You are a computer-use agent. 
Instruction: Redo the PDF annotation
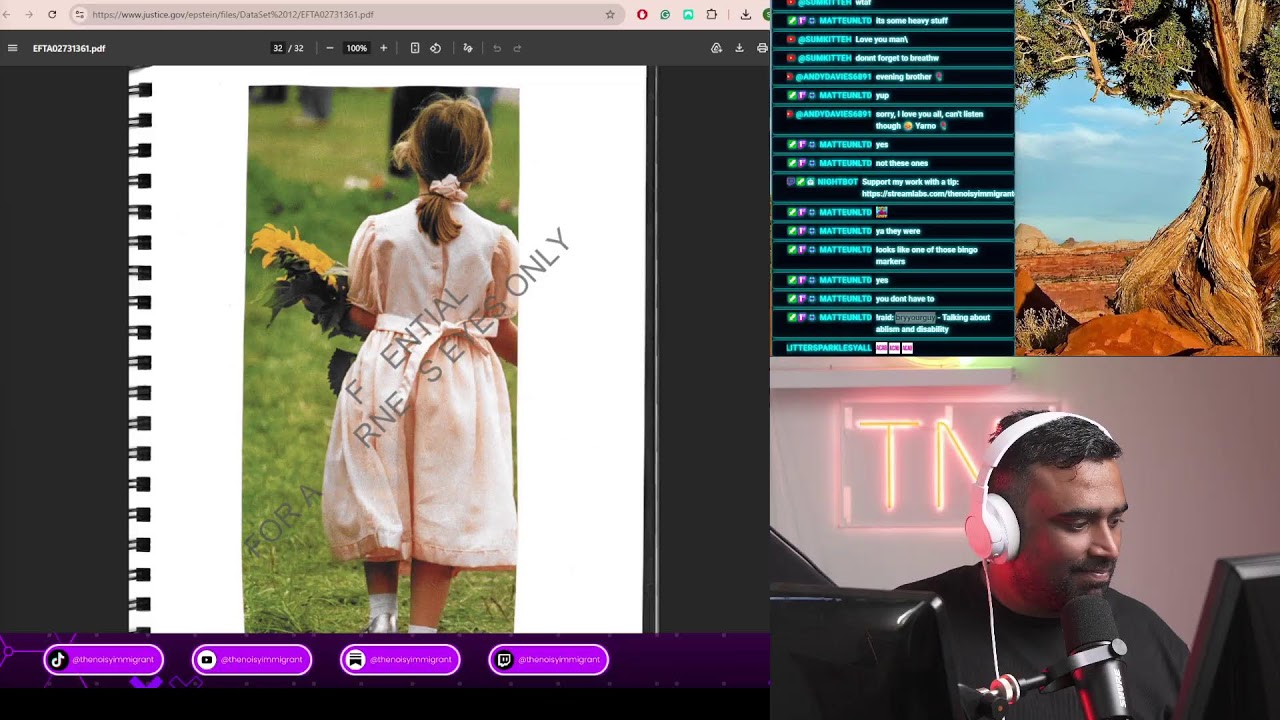point(517,48)
